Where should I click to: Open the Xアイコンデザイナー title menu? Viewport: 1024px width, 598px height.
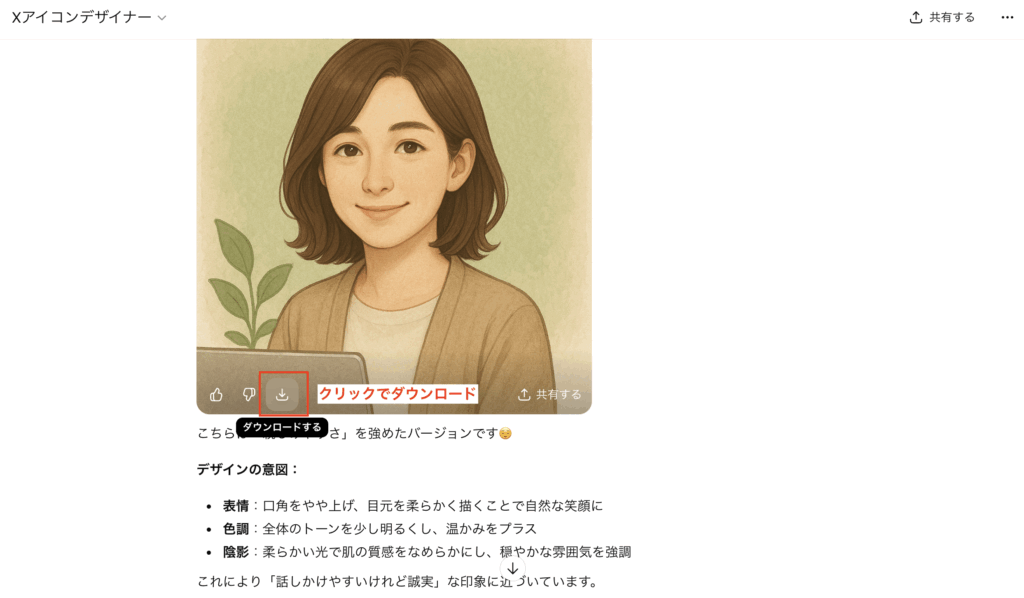82,18
